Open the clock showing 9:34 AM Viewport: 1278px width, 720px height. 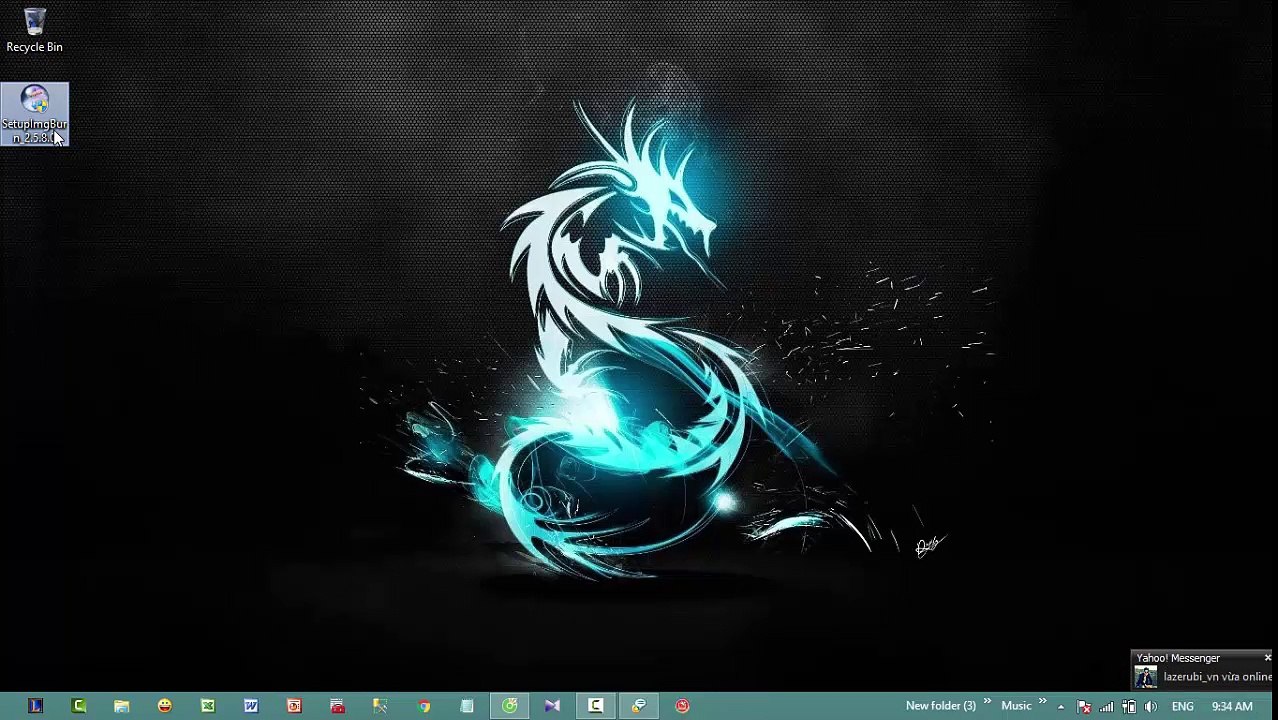click(x=1232, y=707)
